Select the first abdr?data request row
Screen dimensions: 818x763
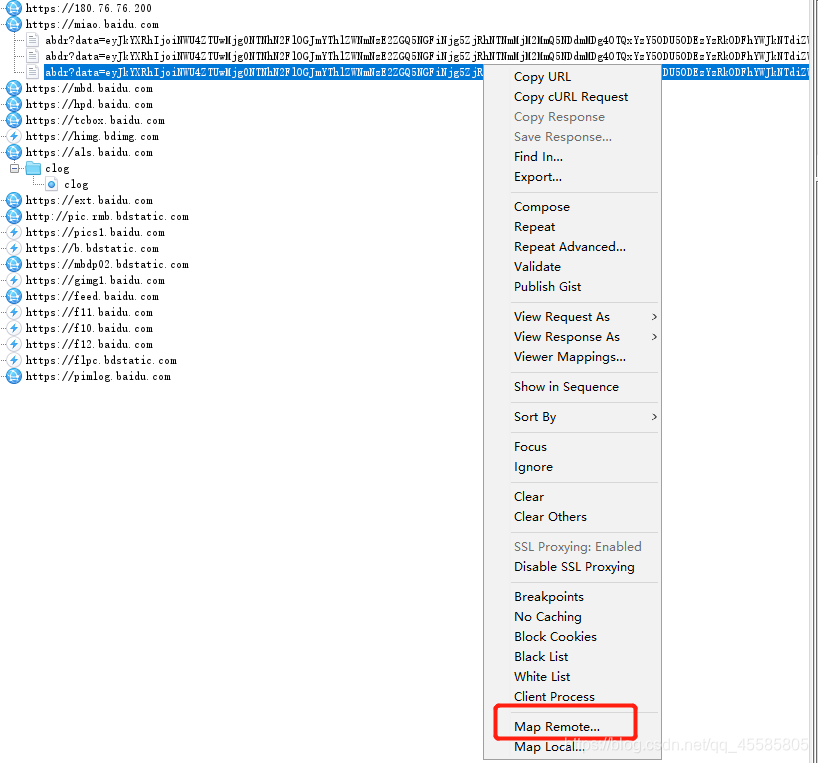(x=427, y=40)
